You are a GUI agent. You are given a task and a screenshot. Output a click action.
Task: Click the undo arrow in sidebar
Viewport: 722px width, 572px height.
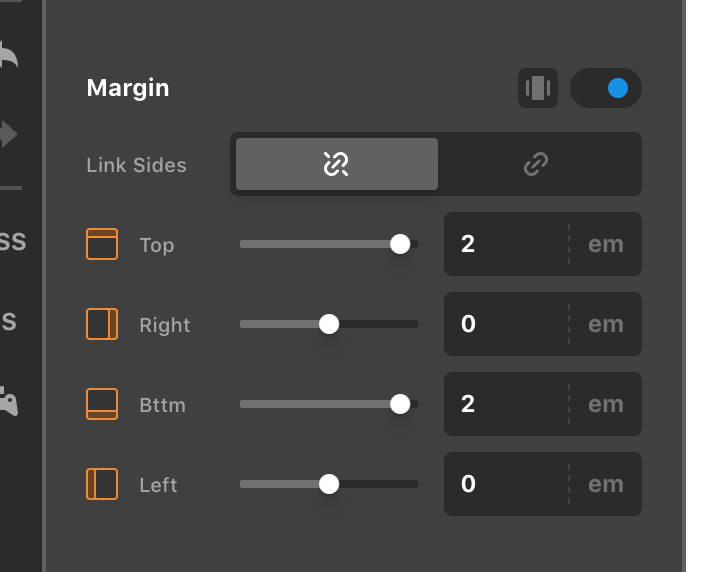click(8, 55)
